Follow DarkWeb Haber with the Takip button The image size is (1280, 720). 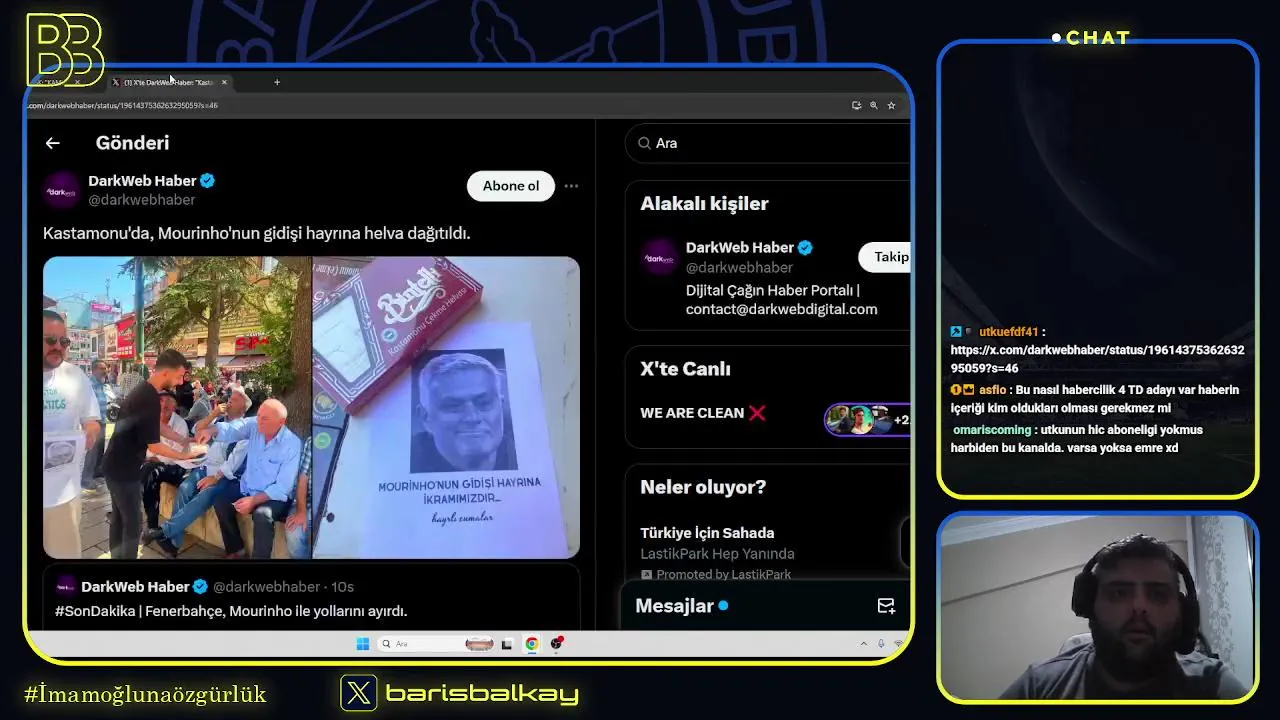click(887, 257)
